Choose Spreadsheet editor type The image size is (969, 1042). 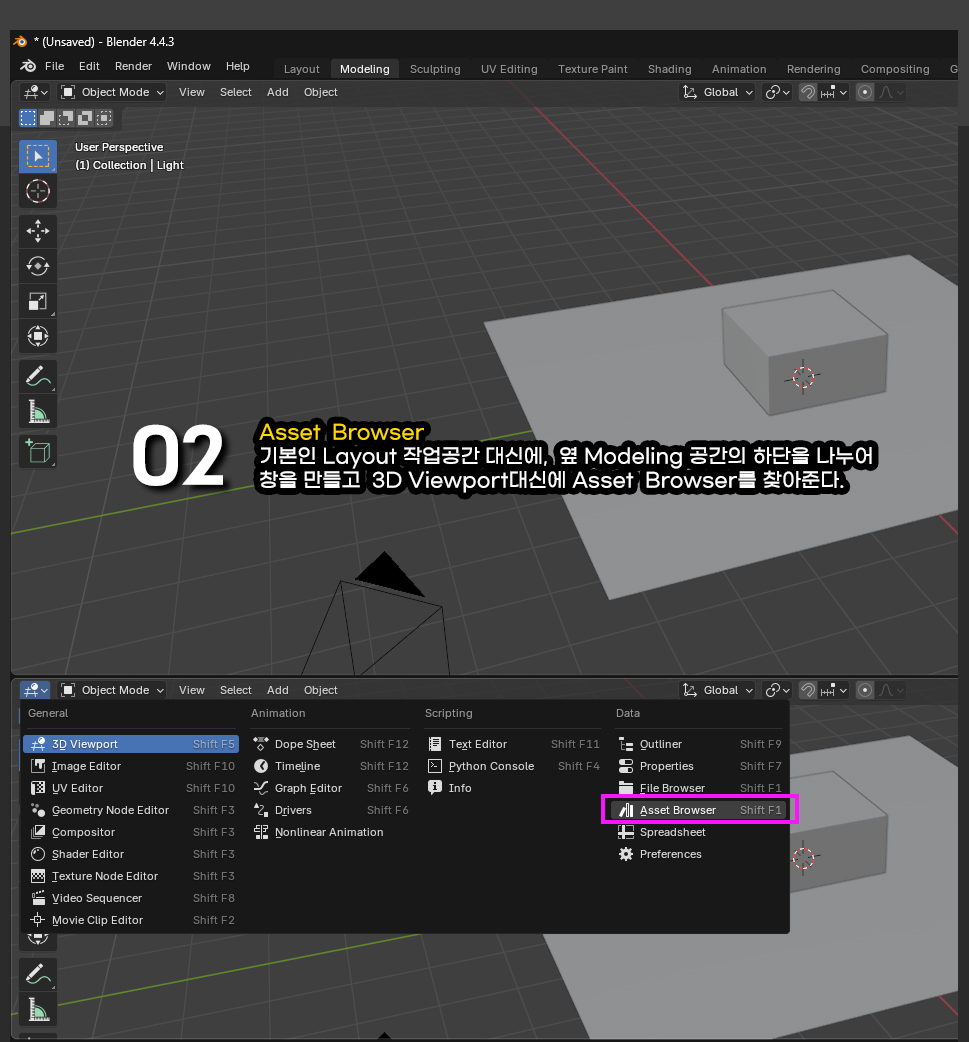point(700,832)
